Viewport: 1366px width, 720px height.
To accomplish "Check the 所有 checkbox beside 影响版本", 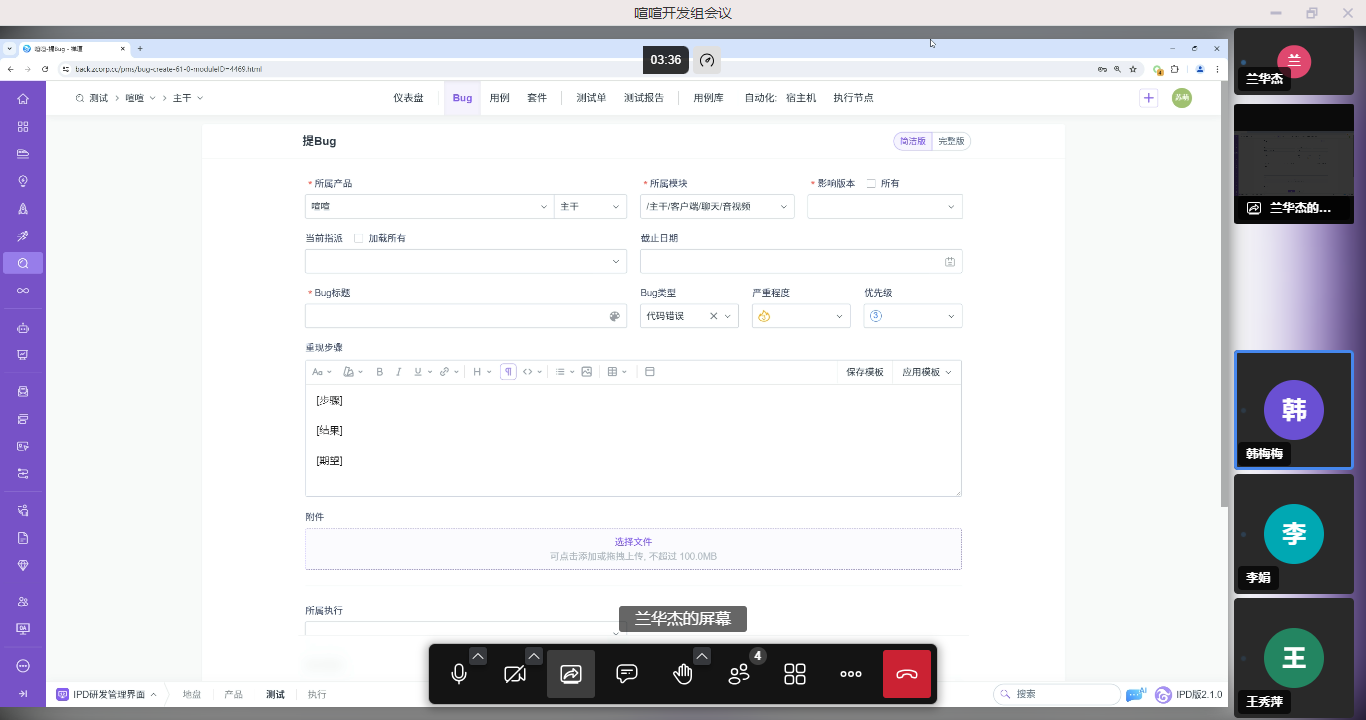I will click(x=872, y=184).
